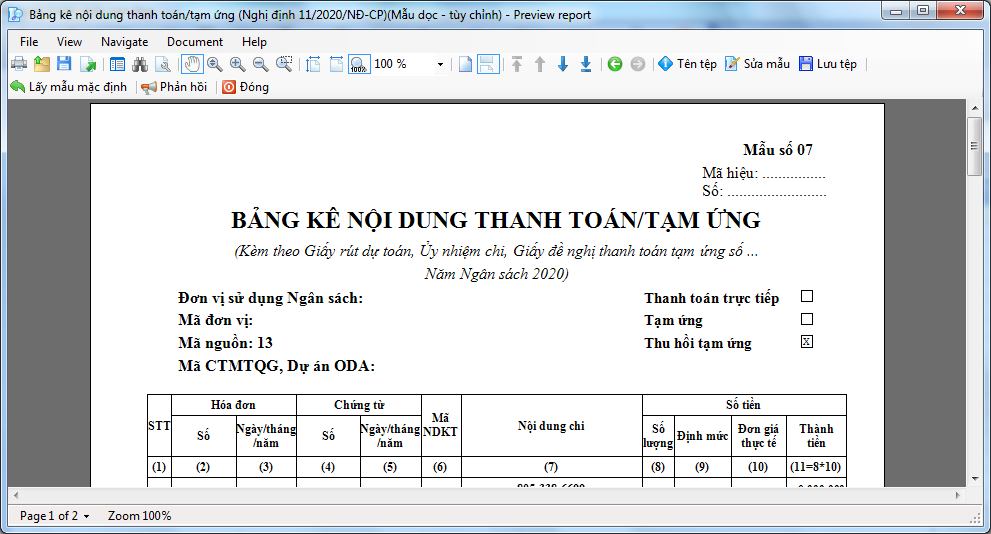Viewport: 991px width, 534px height.
Task: Click the Chứng từ column group header
Action: [359, 405]
